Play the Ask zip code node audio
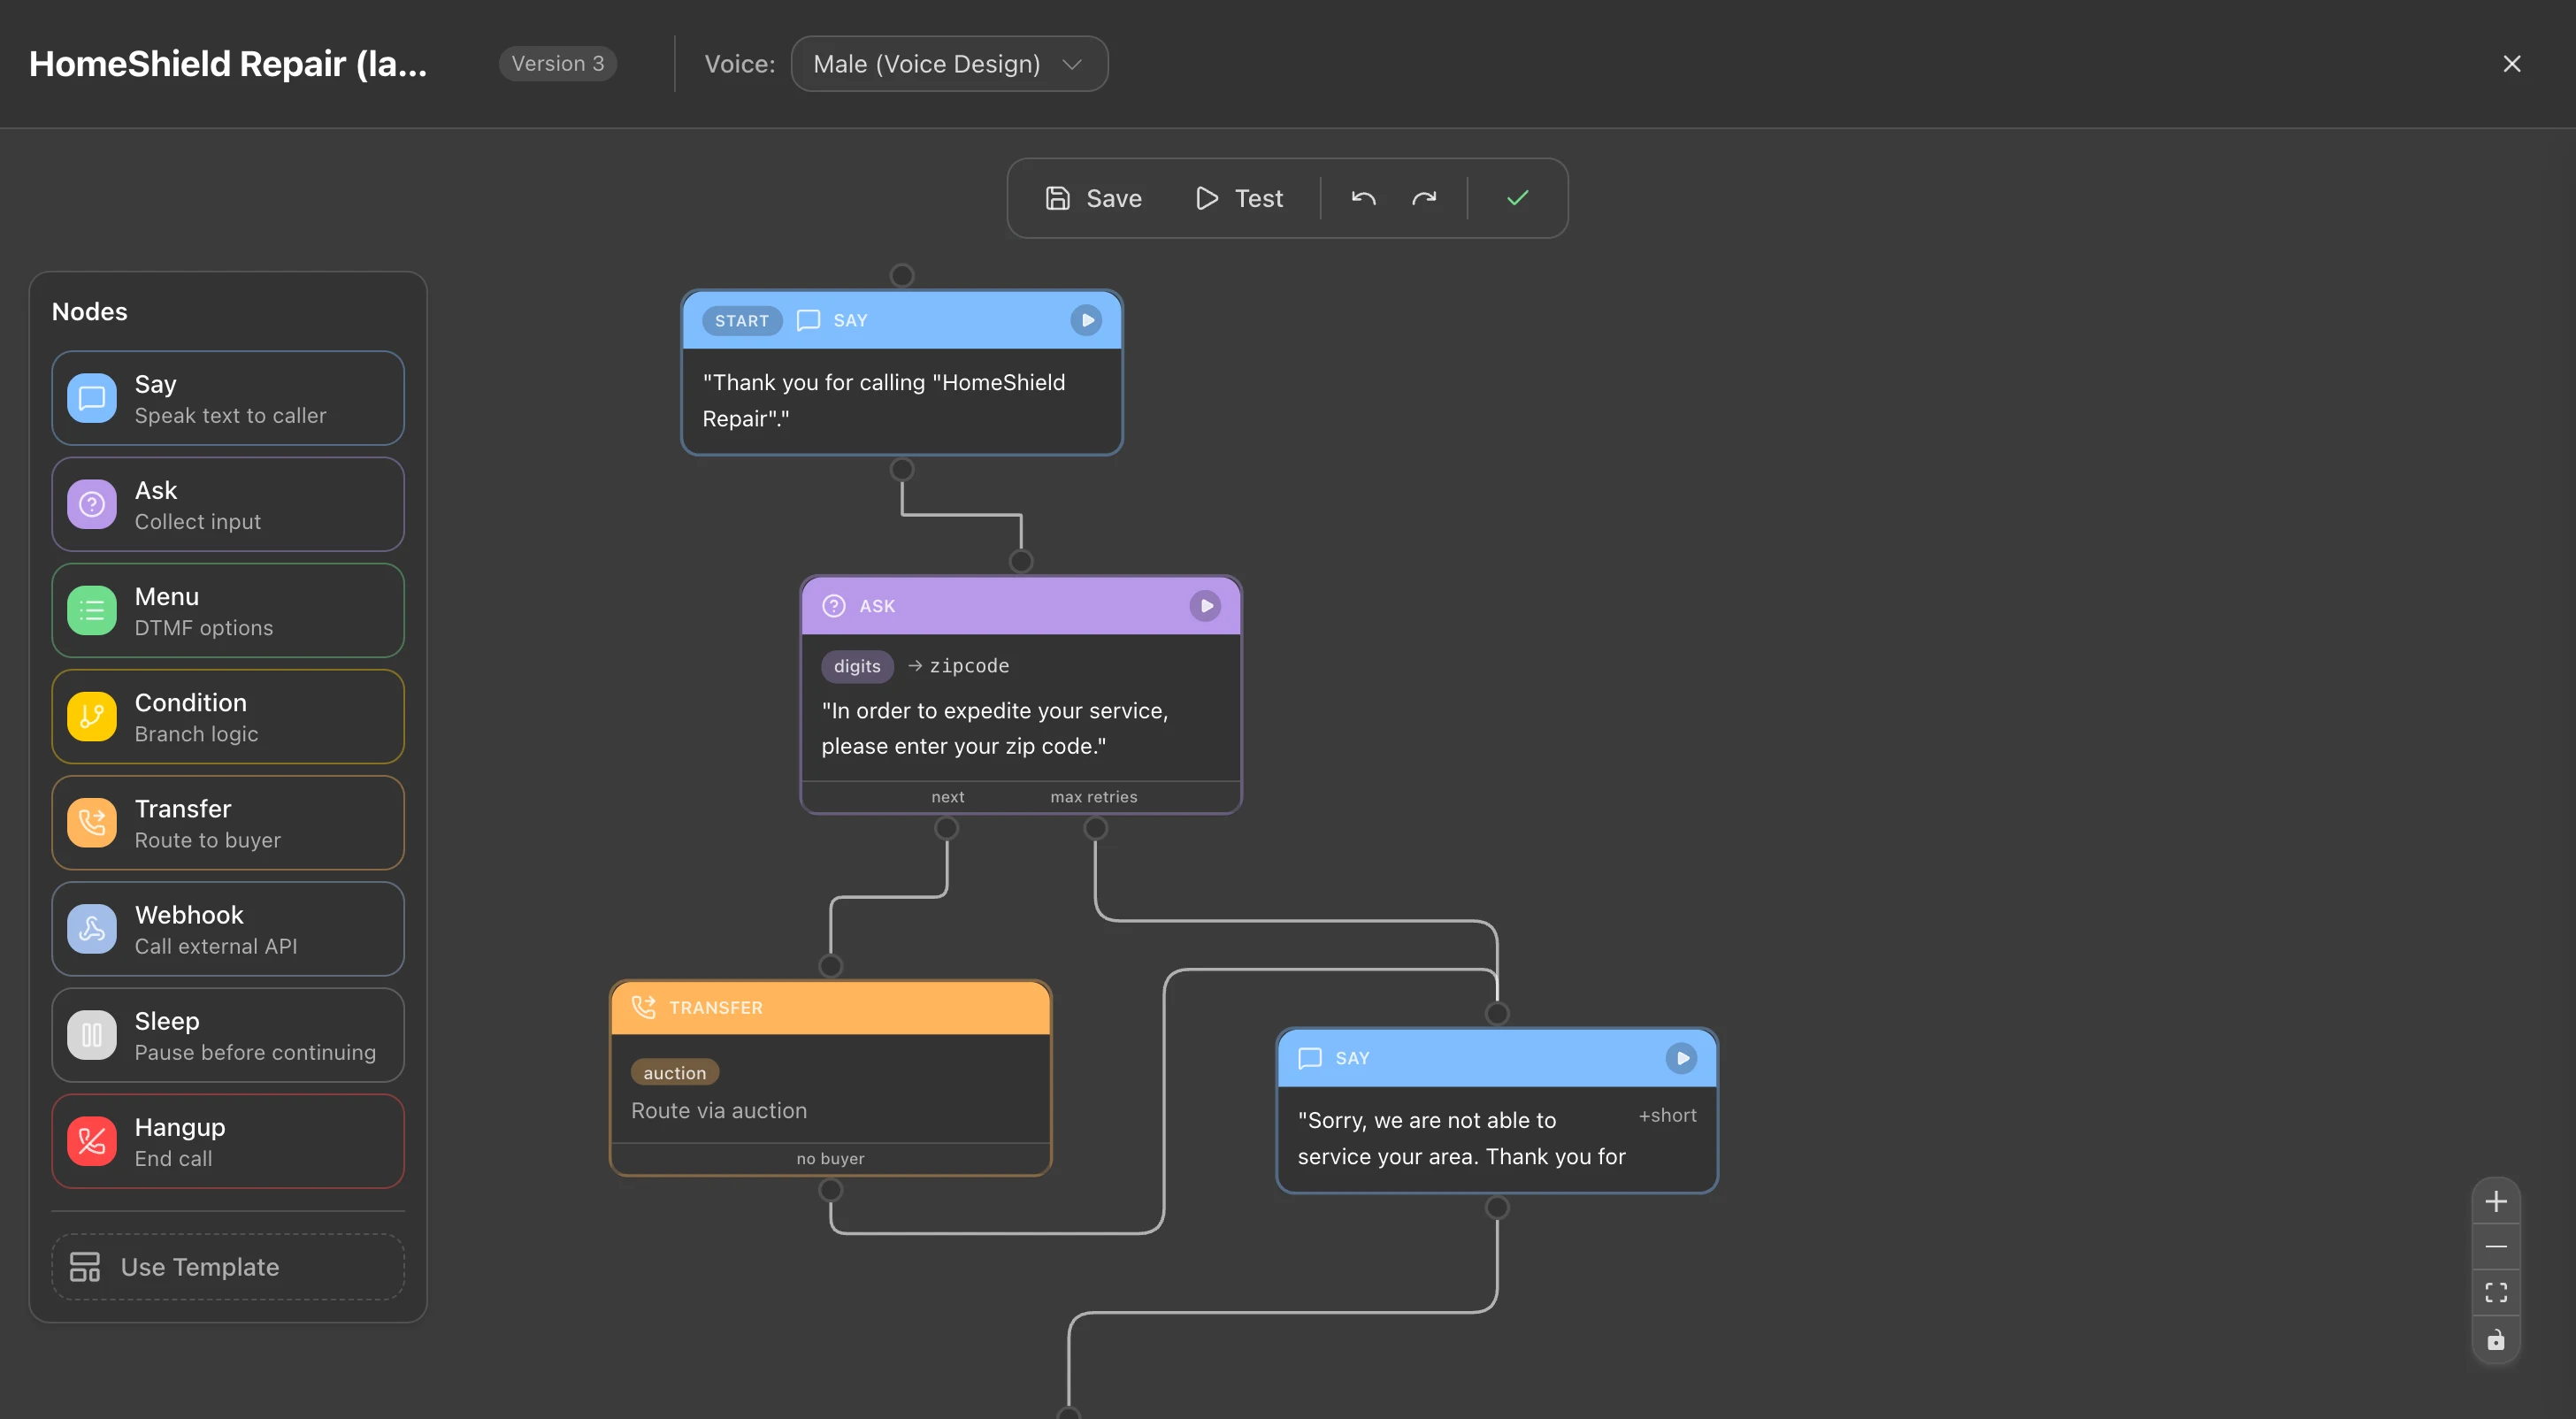 (1205, 606)
